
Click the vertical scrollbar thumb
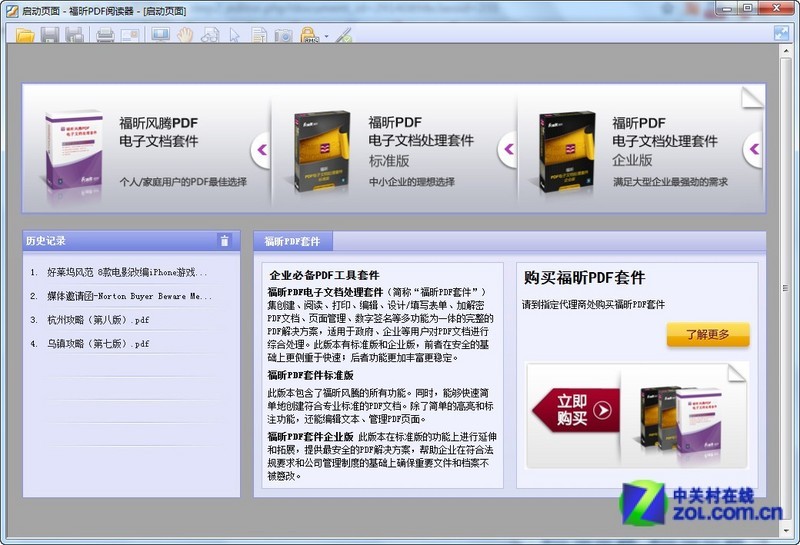click(x=785, y=288)
